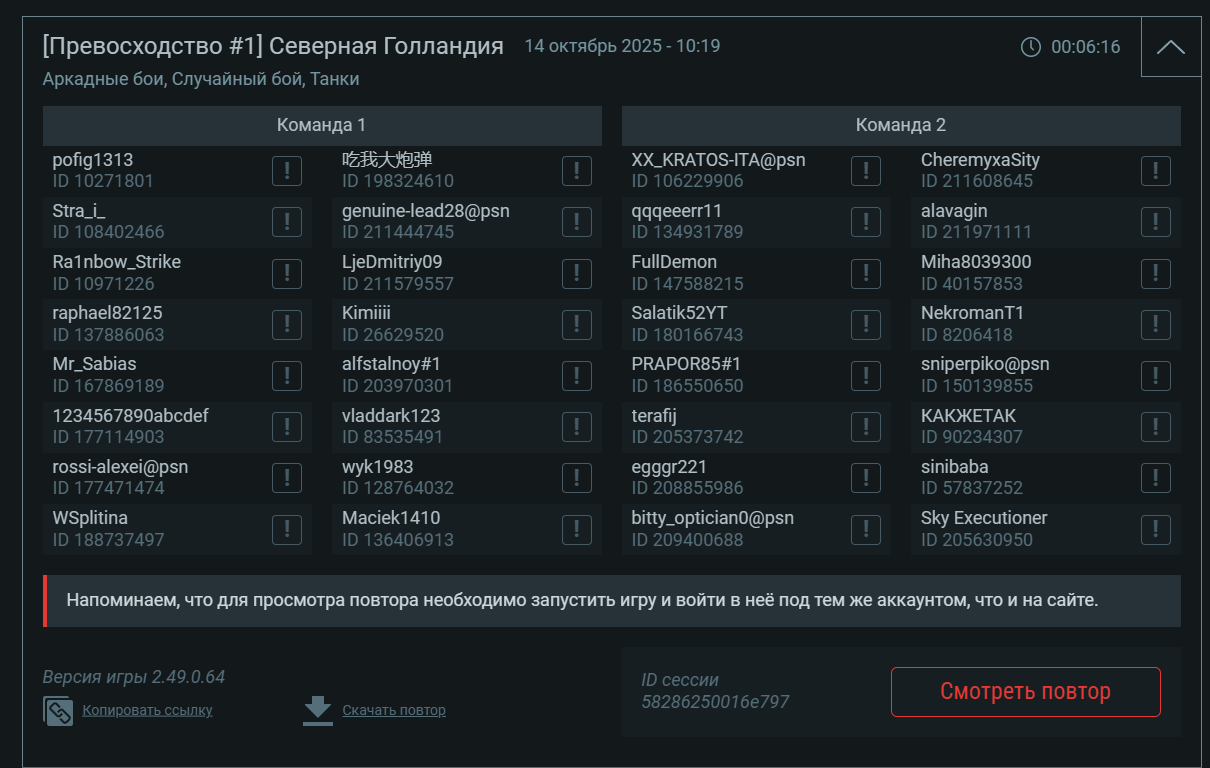Report player Maciek1410 via exclamation icon
The width and height of the screenshot is (1210, 768).
click(x=576, y=529)
